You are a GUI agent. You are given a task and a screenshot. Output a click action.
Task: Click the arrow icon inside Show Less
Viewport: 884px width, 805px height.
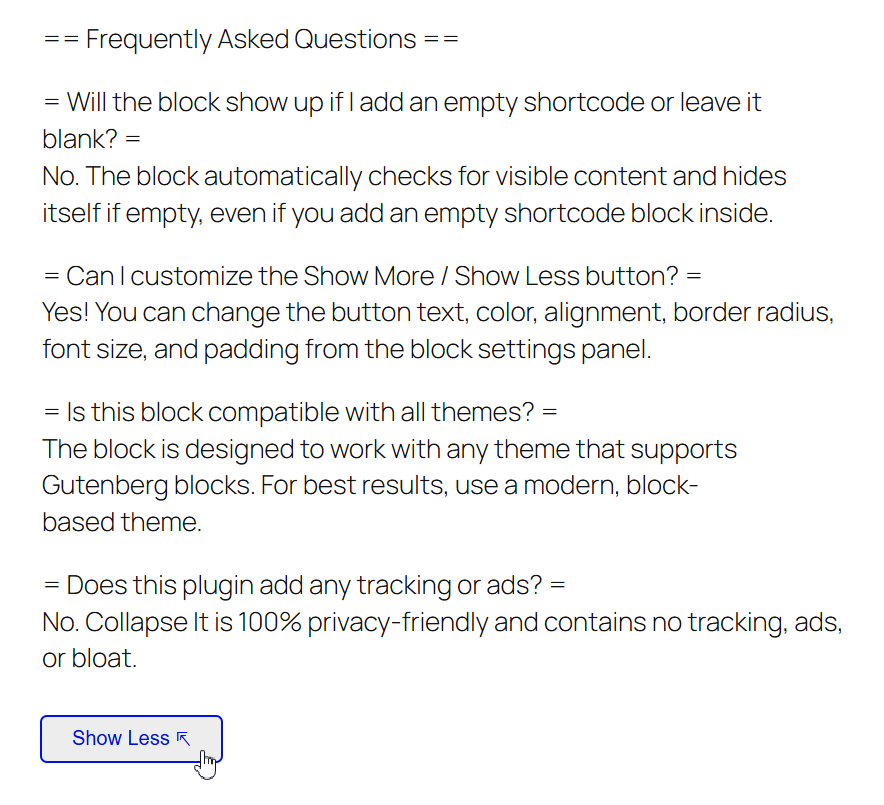tap(183, 738)
